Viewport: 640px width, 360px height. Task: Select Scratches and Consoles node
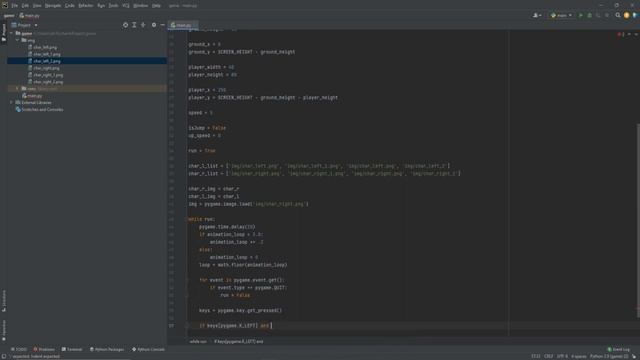point(39,110)
